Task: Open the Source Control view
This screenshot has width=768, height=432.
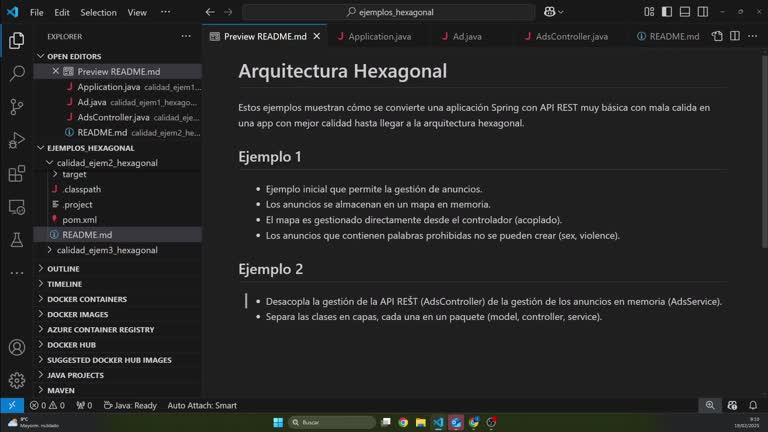Action: 17,107
